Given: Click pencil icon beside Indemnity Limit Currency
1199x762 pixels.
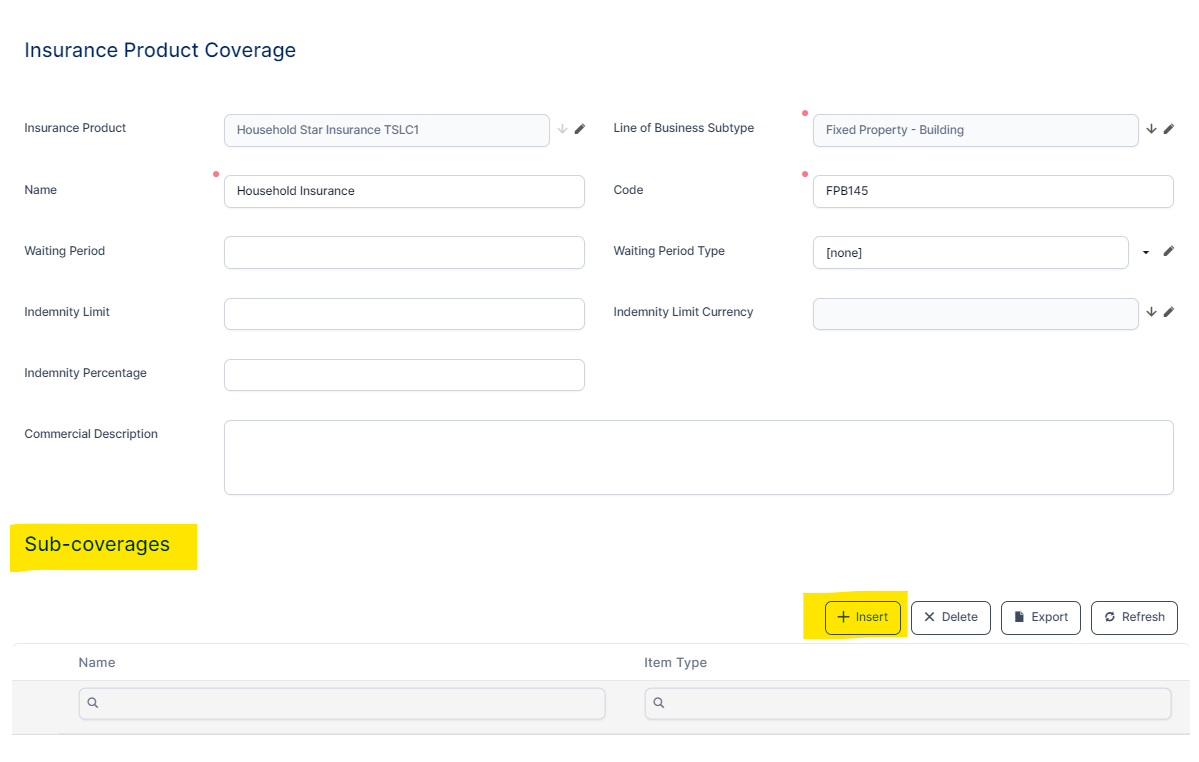Looking at the screenshot, I should (1169, 312).
